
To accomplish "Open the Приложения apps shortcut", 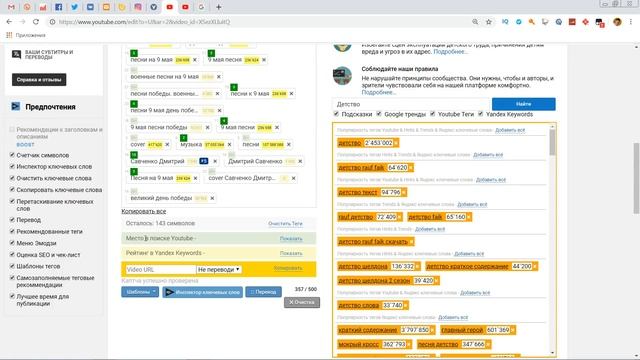I will 26,35.
